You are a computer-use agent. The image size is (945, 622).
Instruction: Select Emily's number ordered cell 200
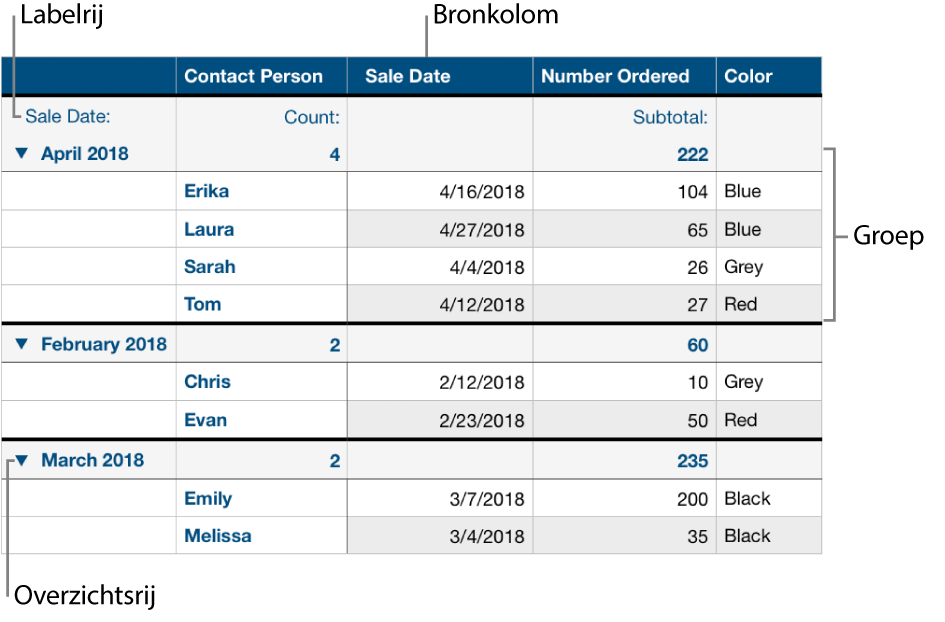coord(690,498)
